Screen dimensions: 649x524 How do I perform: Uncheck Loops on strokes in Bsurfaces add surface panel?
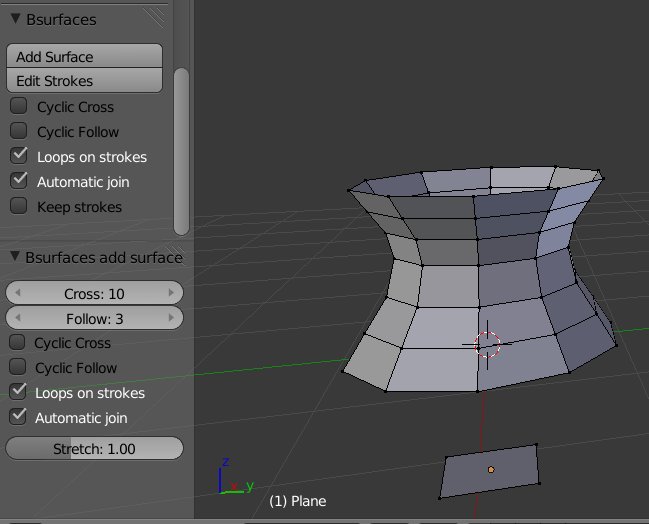click(17, 392)
